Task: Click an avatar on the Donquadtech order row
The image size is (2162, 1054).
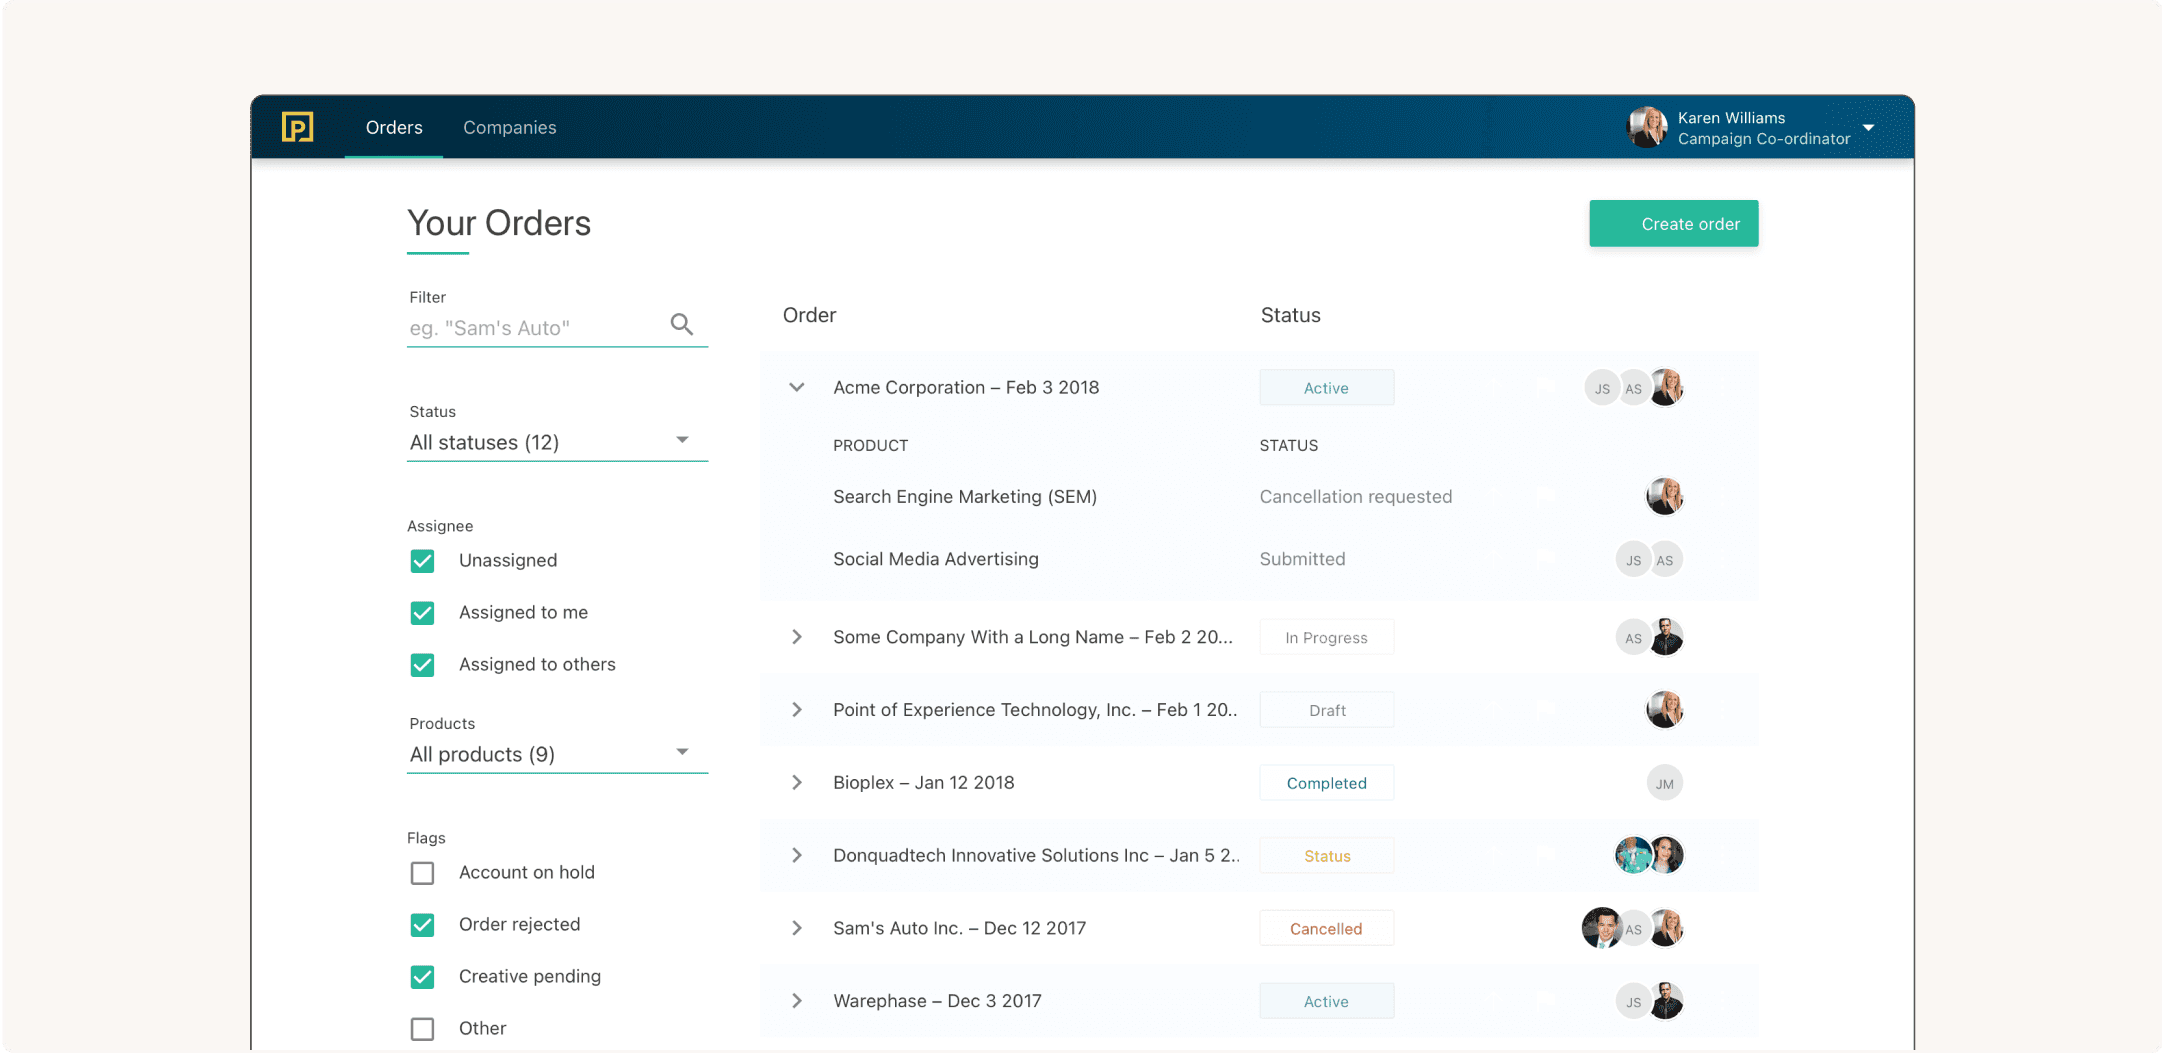Action: coord(1632,855)
